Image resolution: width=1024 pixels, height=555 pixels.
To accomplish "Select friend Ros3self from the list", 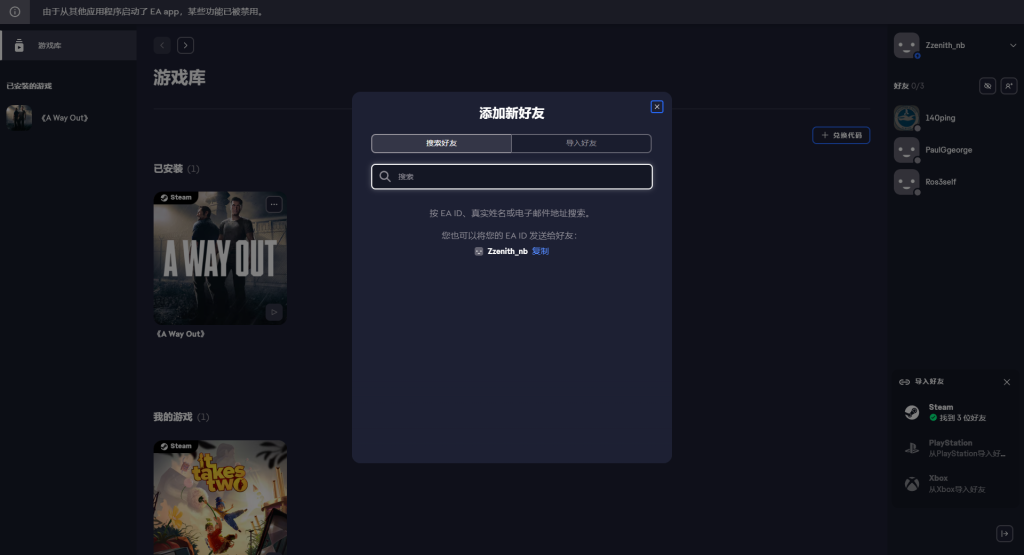I will coord(940,182).
